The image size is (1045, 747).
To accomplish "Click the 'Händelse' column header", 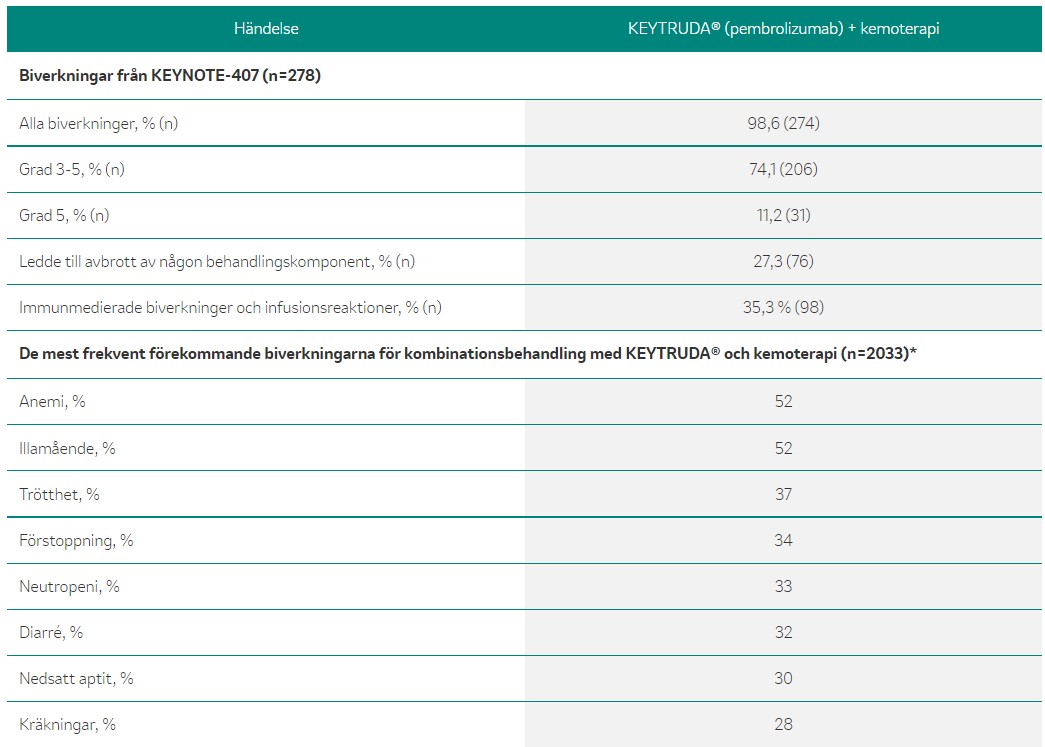I will 266,29.
